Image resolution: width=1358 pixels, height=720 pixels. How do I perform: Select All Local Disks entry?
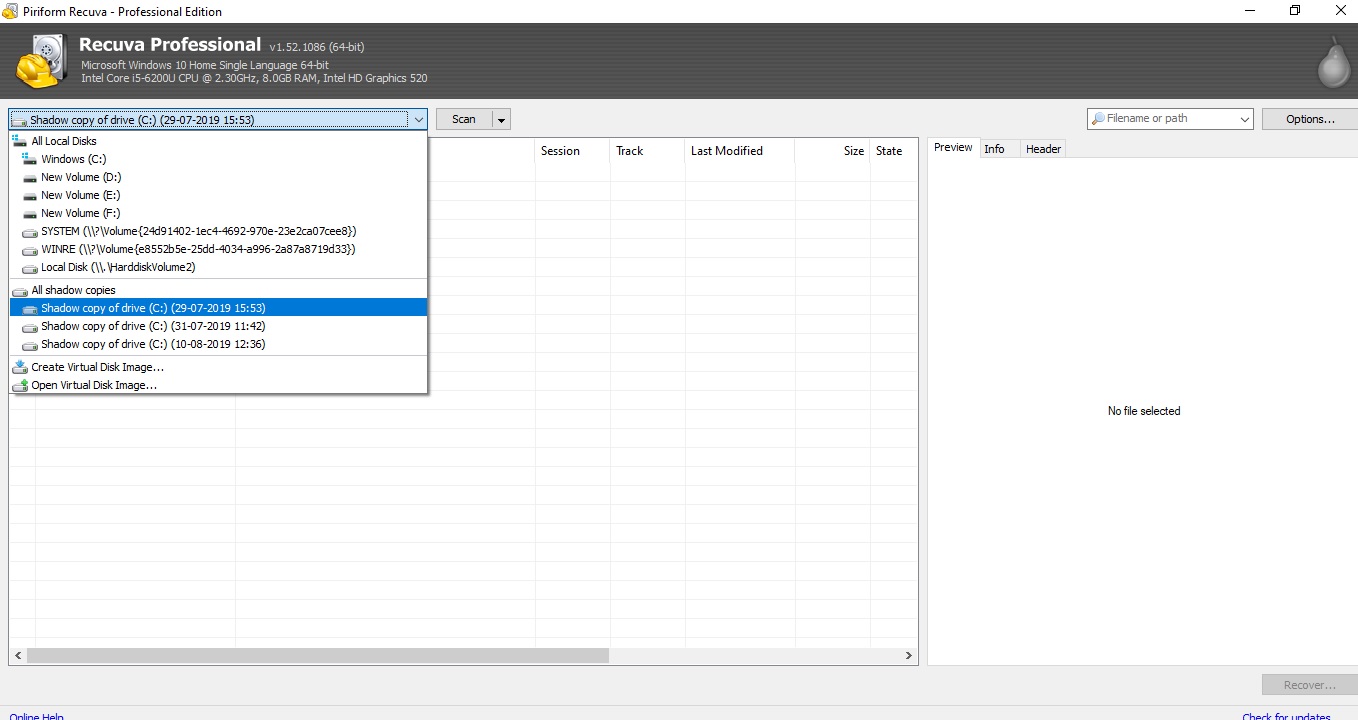coord(218,141)
